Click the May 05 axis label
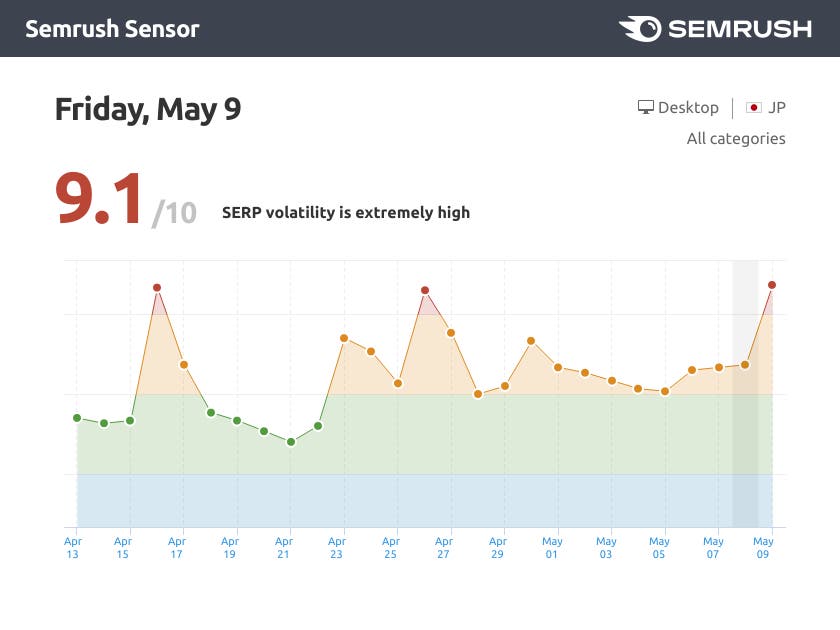The width and height of the screenshot is (840, 630). [x=659, y=548]
